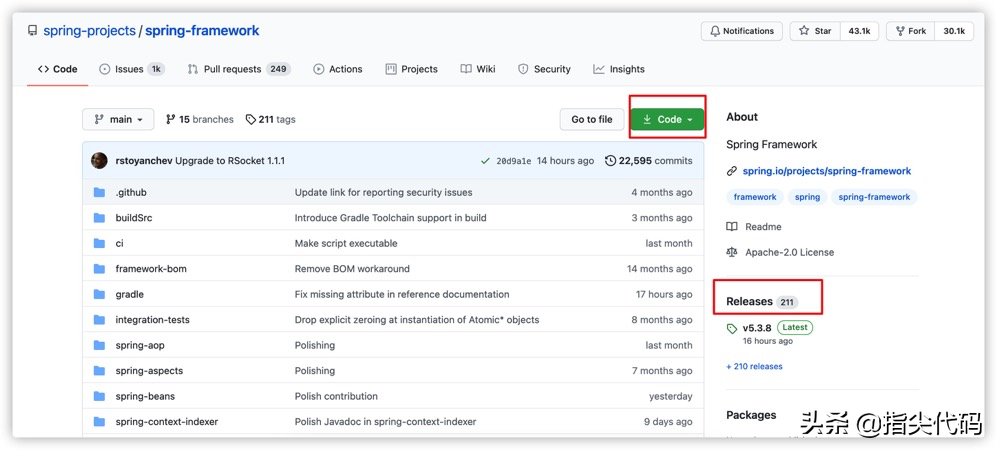Open the spring-aop folder
The image size is (997, 450).
click(x=140, y=345)
